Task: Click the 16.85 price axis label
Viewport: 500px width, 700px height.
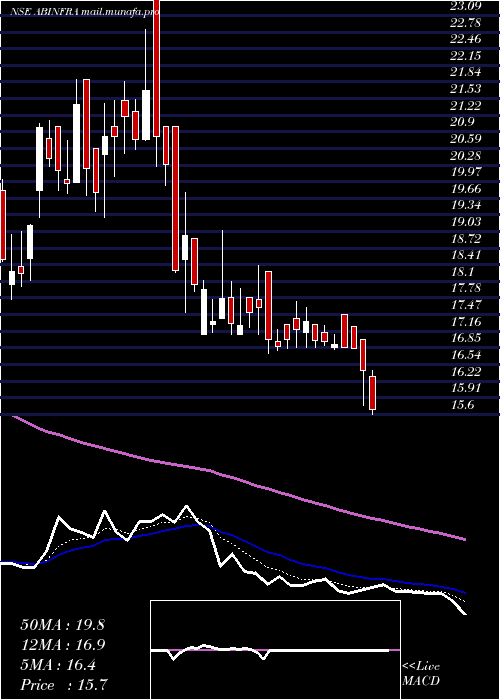Action: (466, 339)
